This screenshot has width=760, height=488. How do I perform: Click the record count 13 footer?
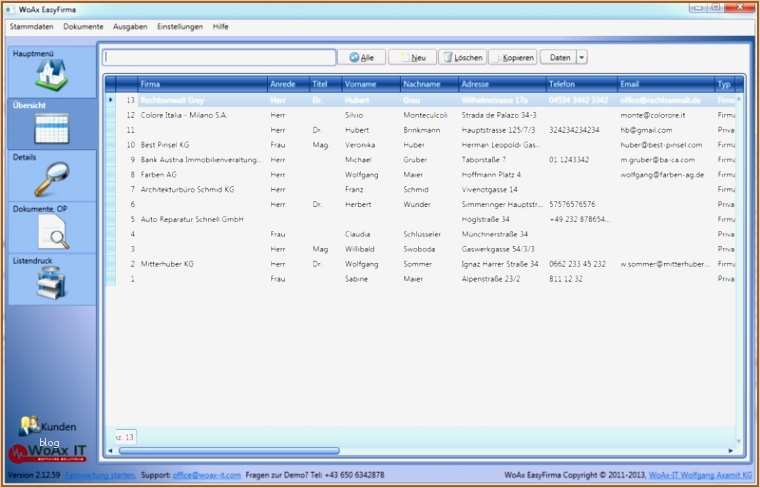pos(126,437)
